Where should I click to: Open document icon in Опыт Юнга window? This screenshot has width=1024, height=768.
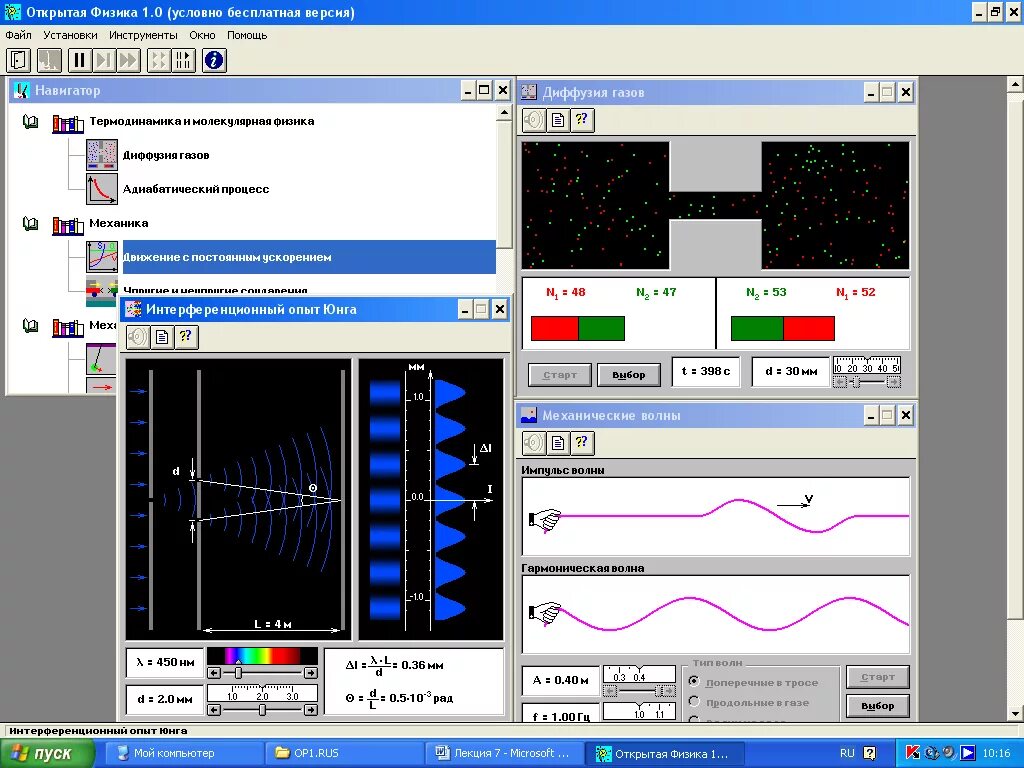161,337
